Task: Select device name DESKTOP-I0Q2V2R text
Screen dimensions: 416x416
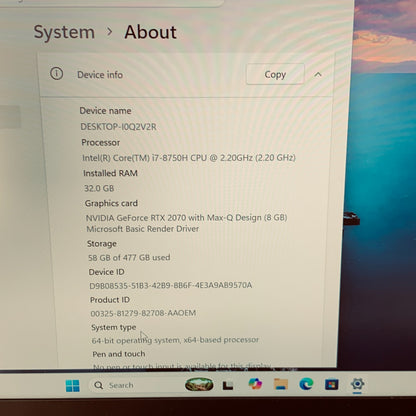Action: pos(118,127)
